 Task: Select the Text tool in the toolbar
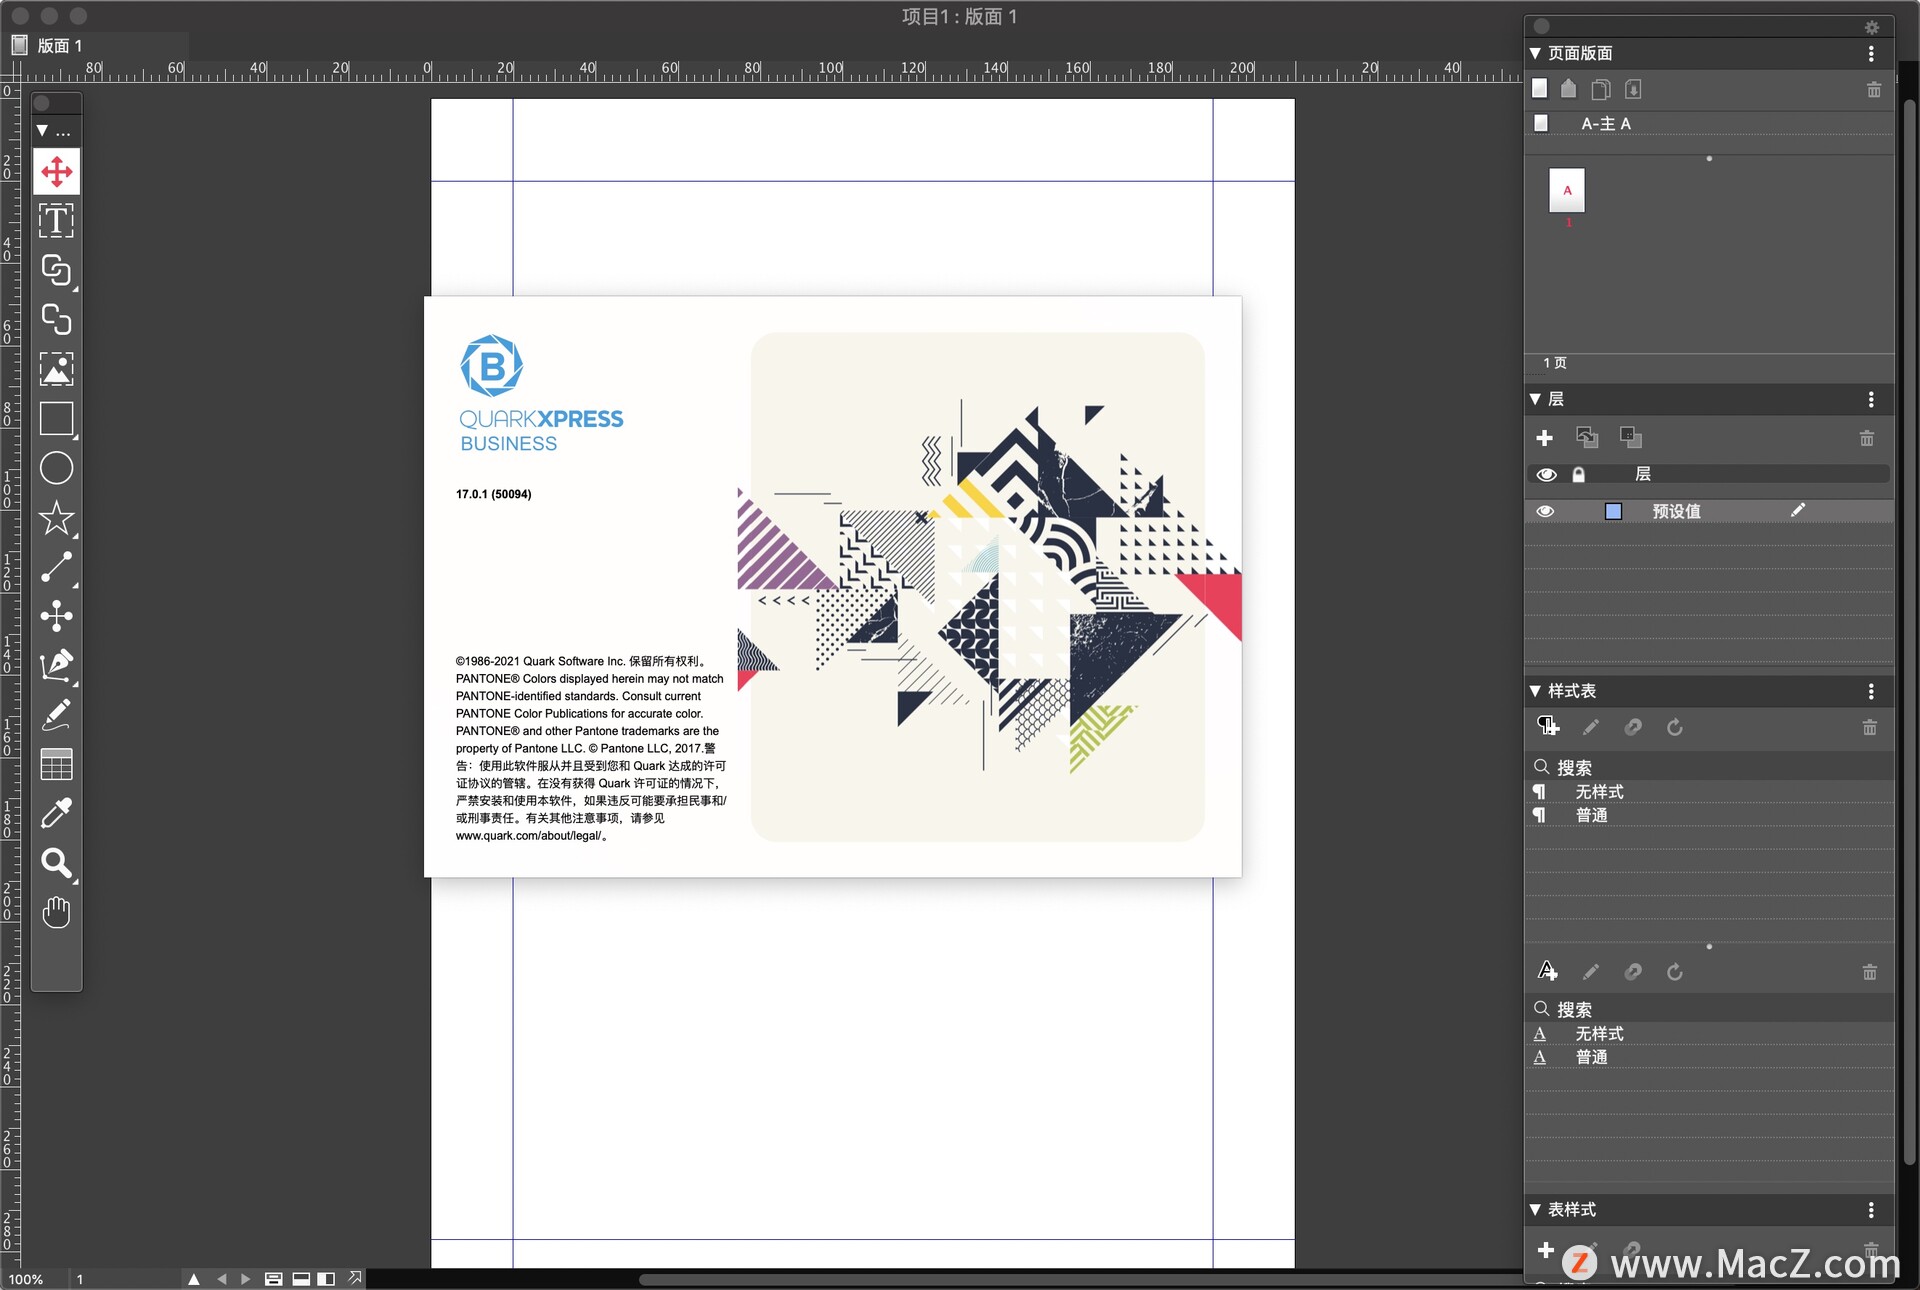pyautogui.click(x=57, y=221)
